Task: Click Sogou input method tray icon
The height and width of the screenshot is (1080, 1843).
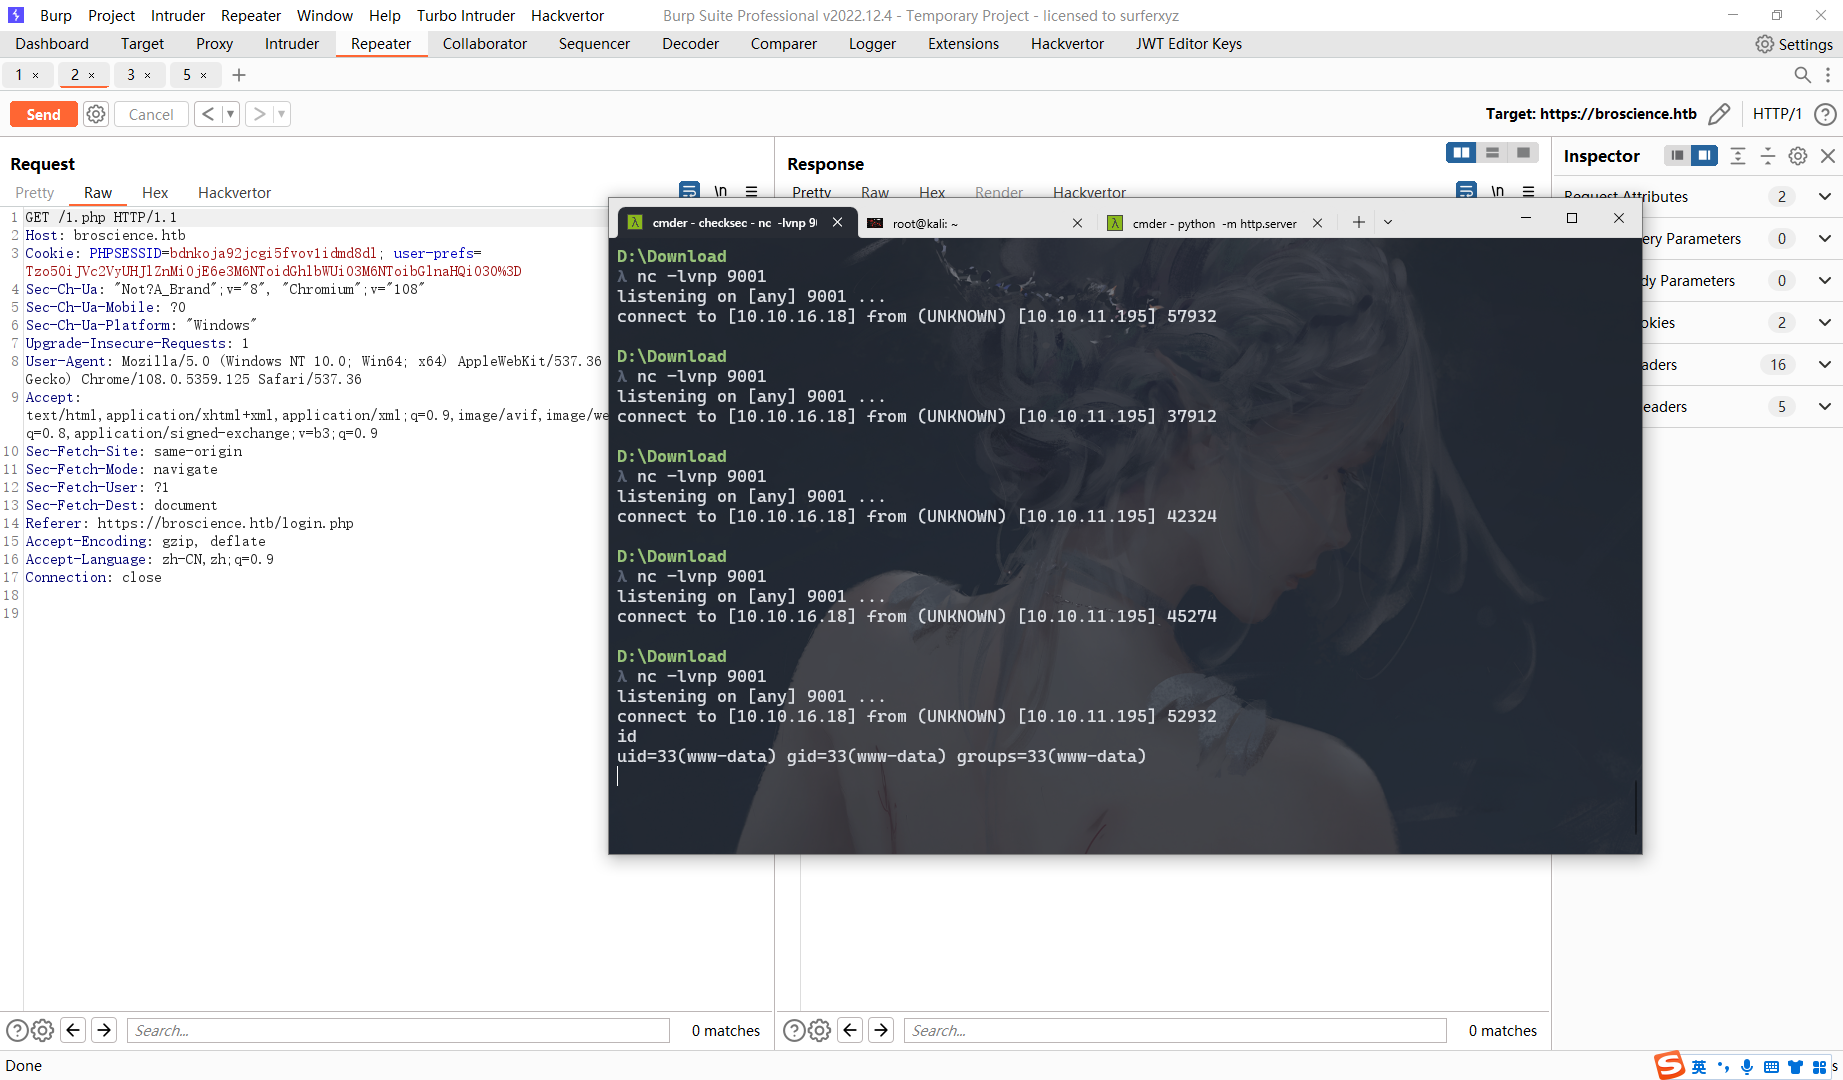Action: coord(1669,1066)
